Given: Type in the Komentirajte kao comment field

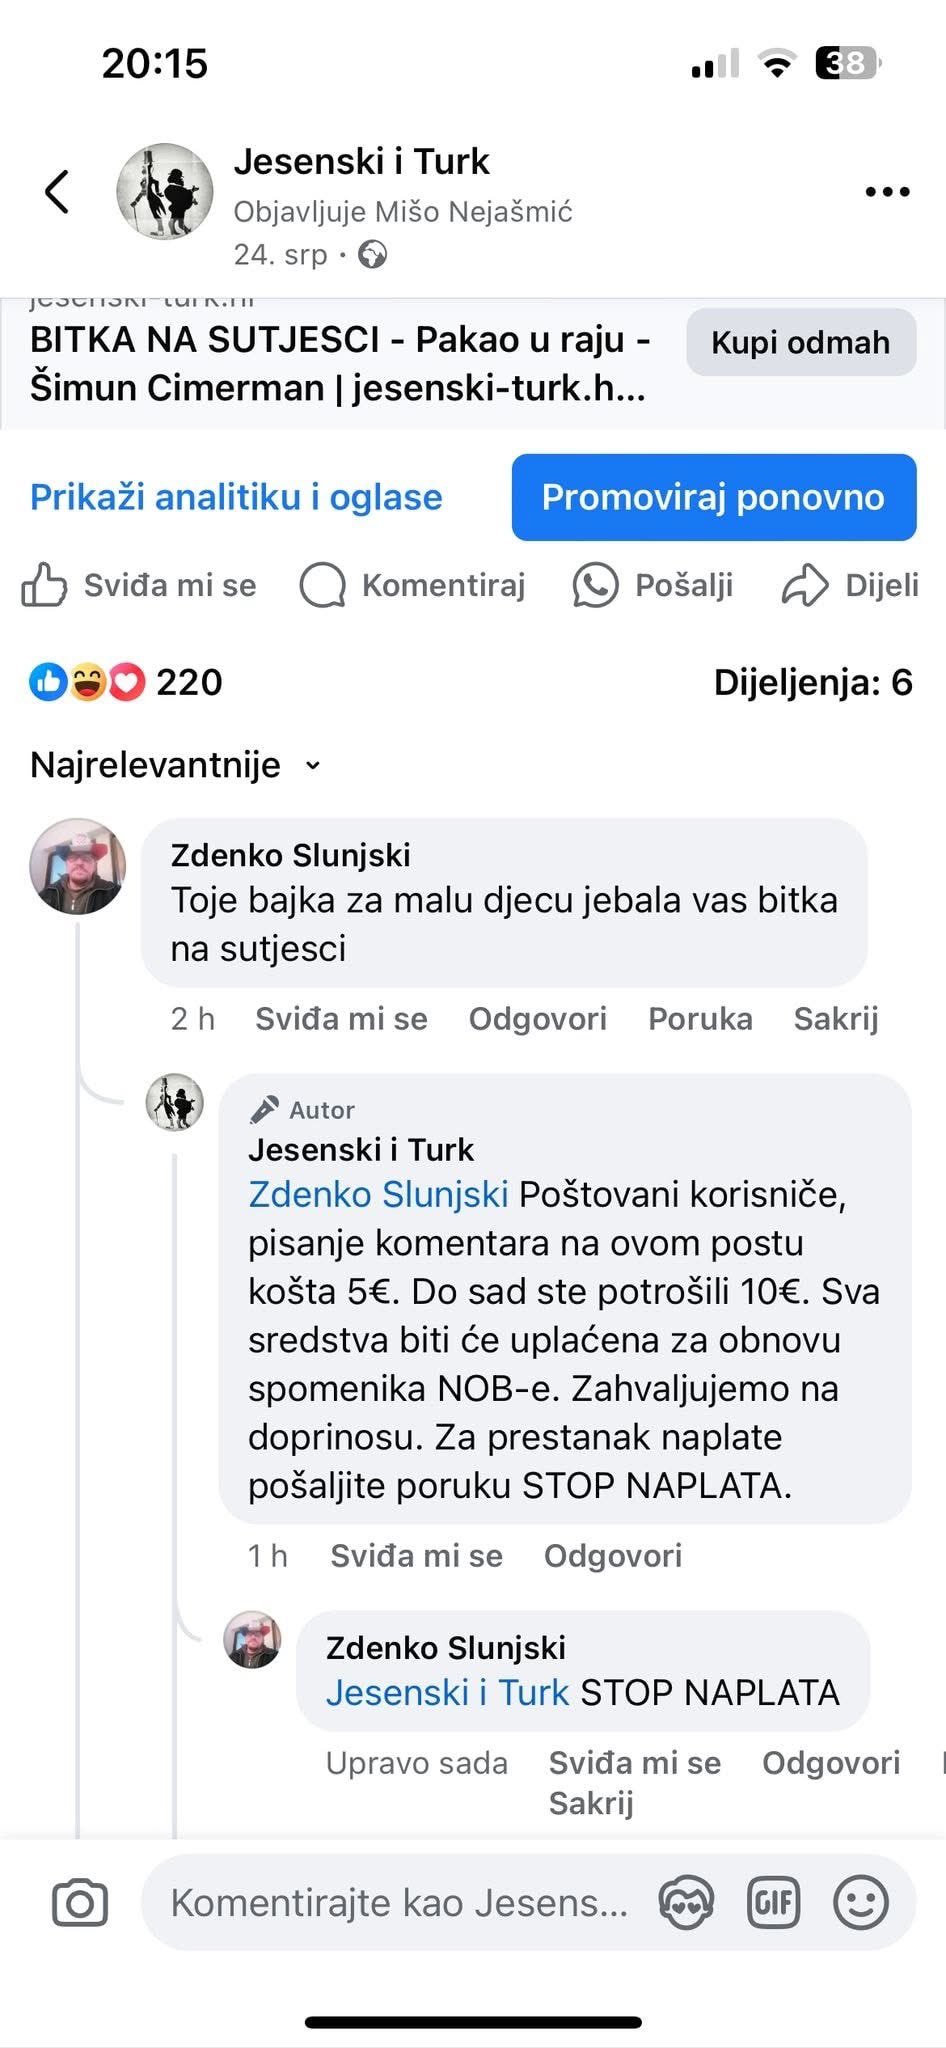Looking at the screenshot, I should (400, 1902).
